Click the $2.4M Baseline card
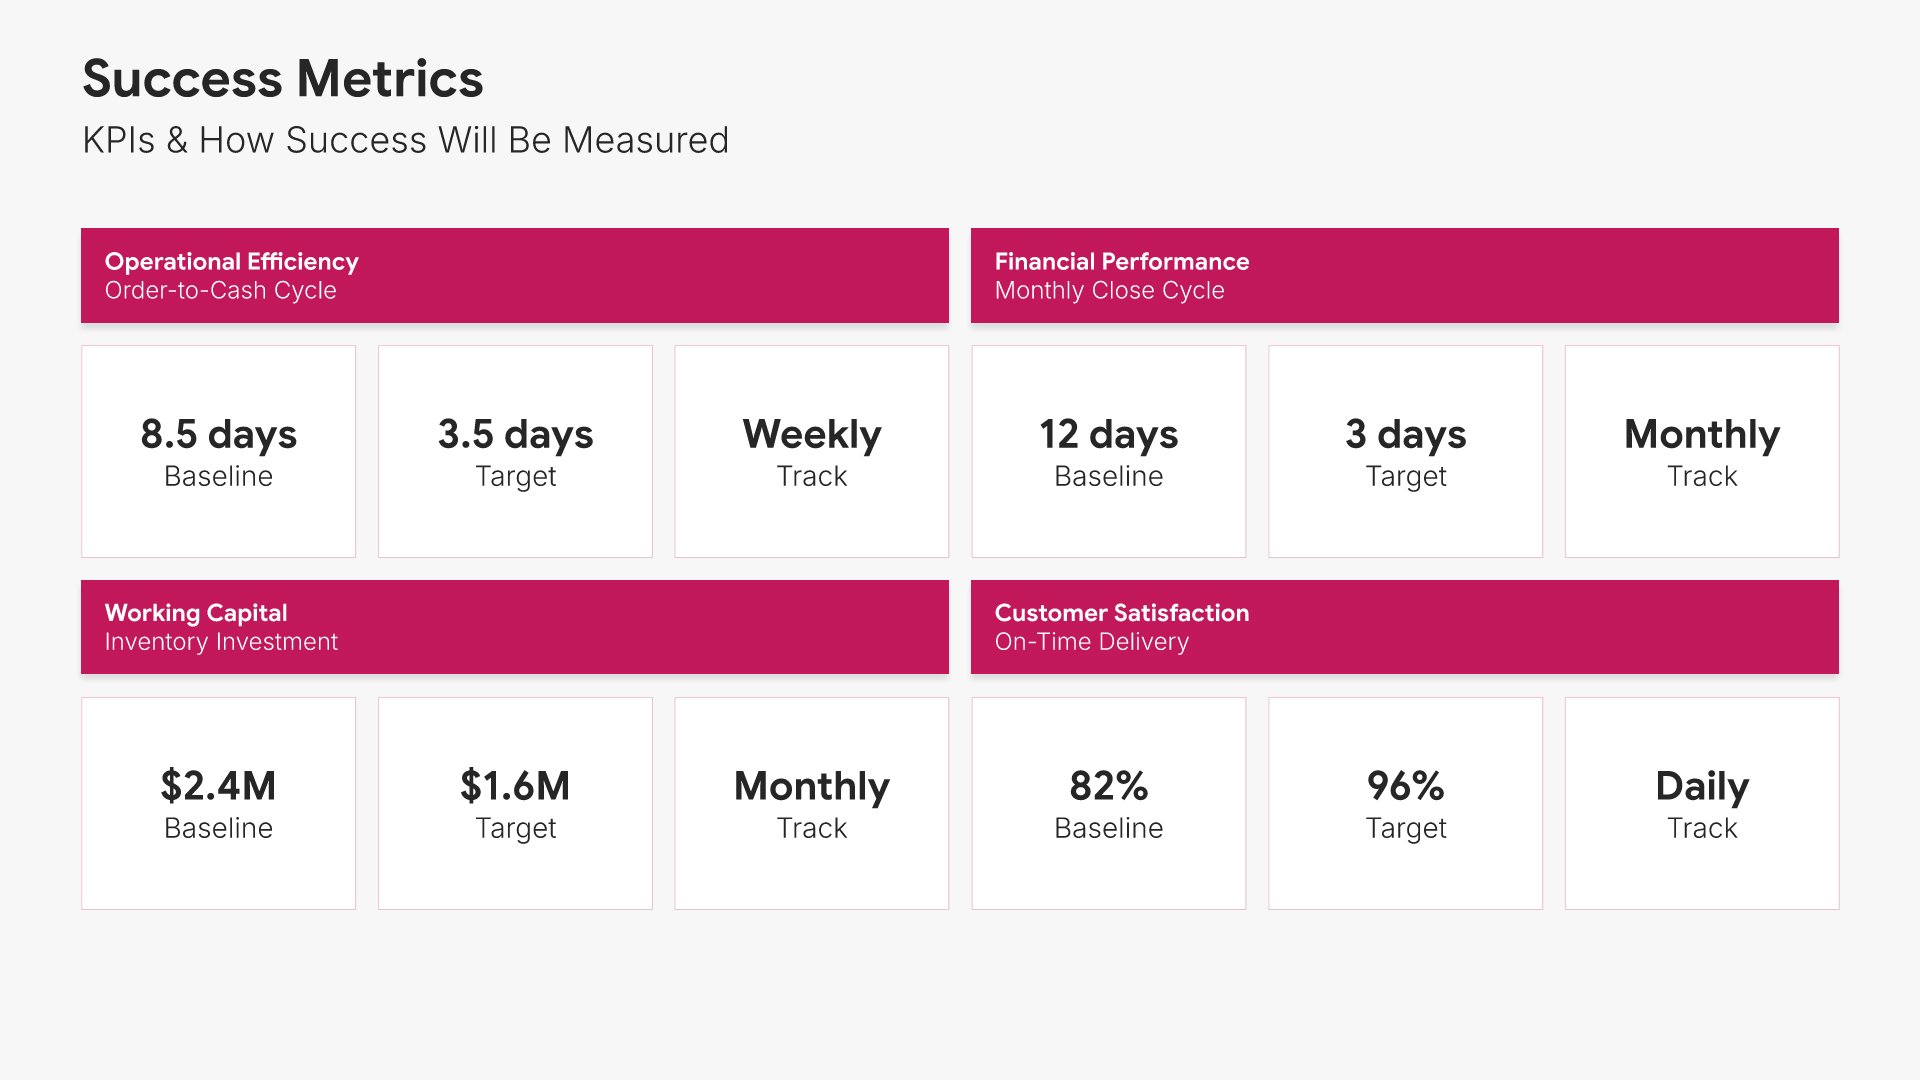The image size is (1920, 1080). (x=218, y=803)
